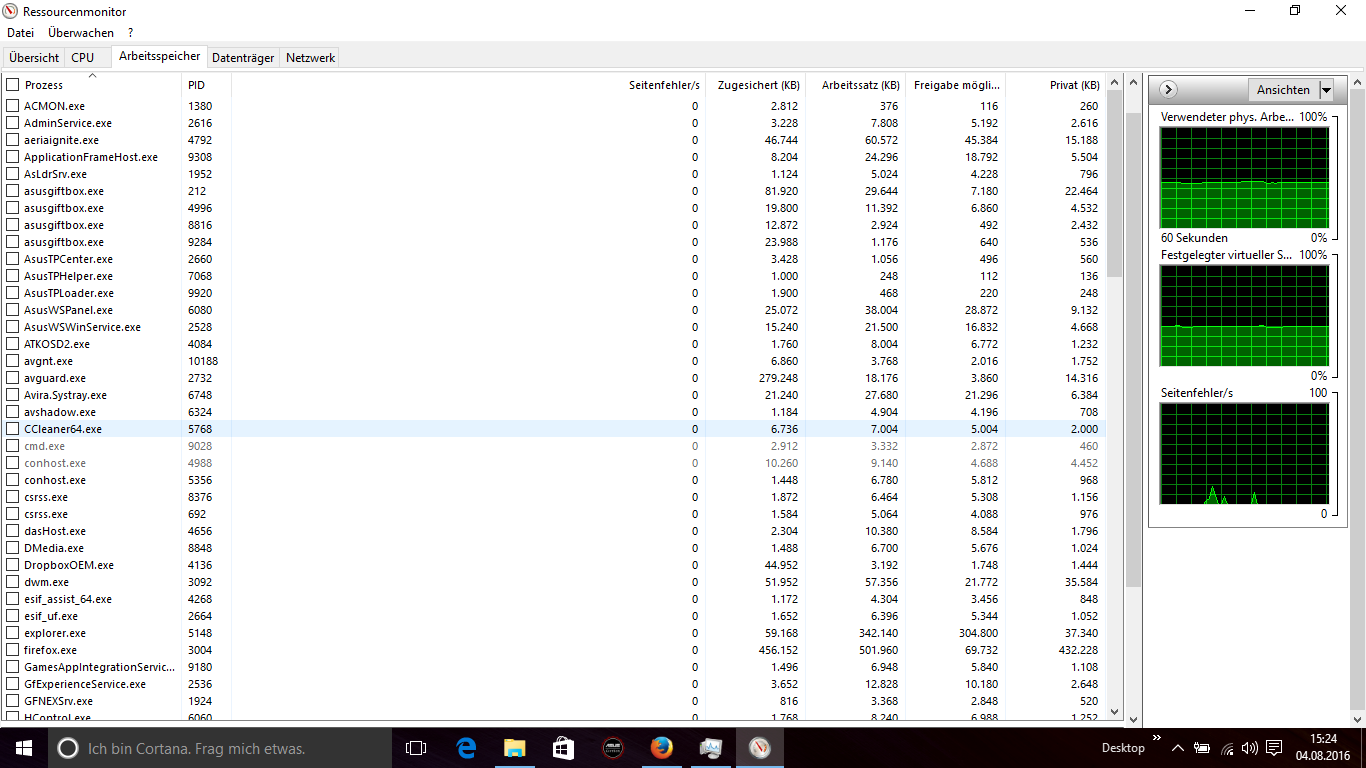Open the Ansichten dropdown arrow
This screenshot has height=768, width=1366.
point(1326,90)
